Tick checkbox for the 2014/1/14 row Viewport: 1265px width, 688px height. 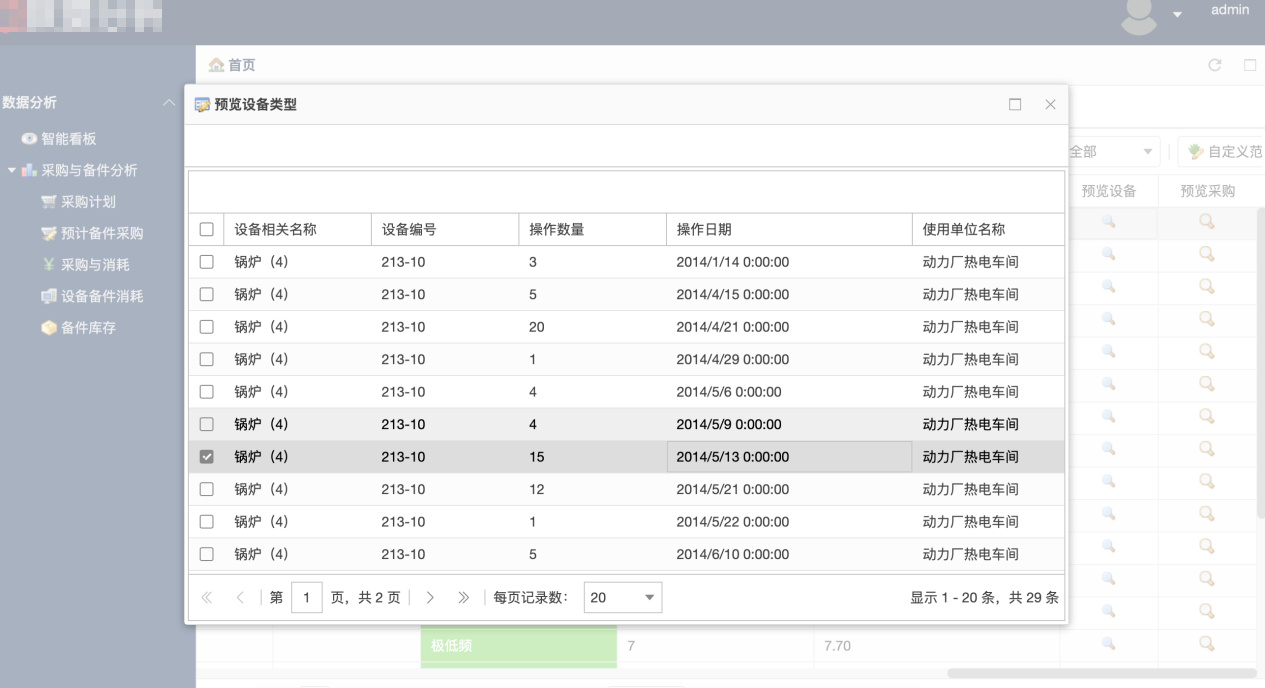click(207, 262)
